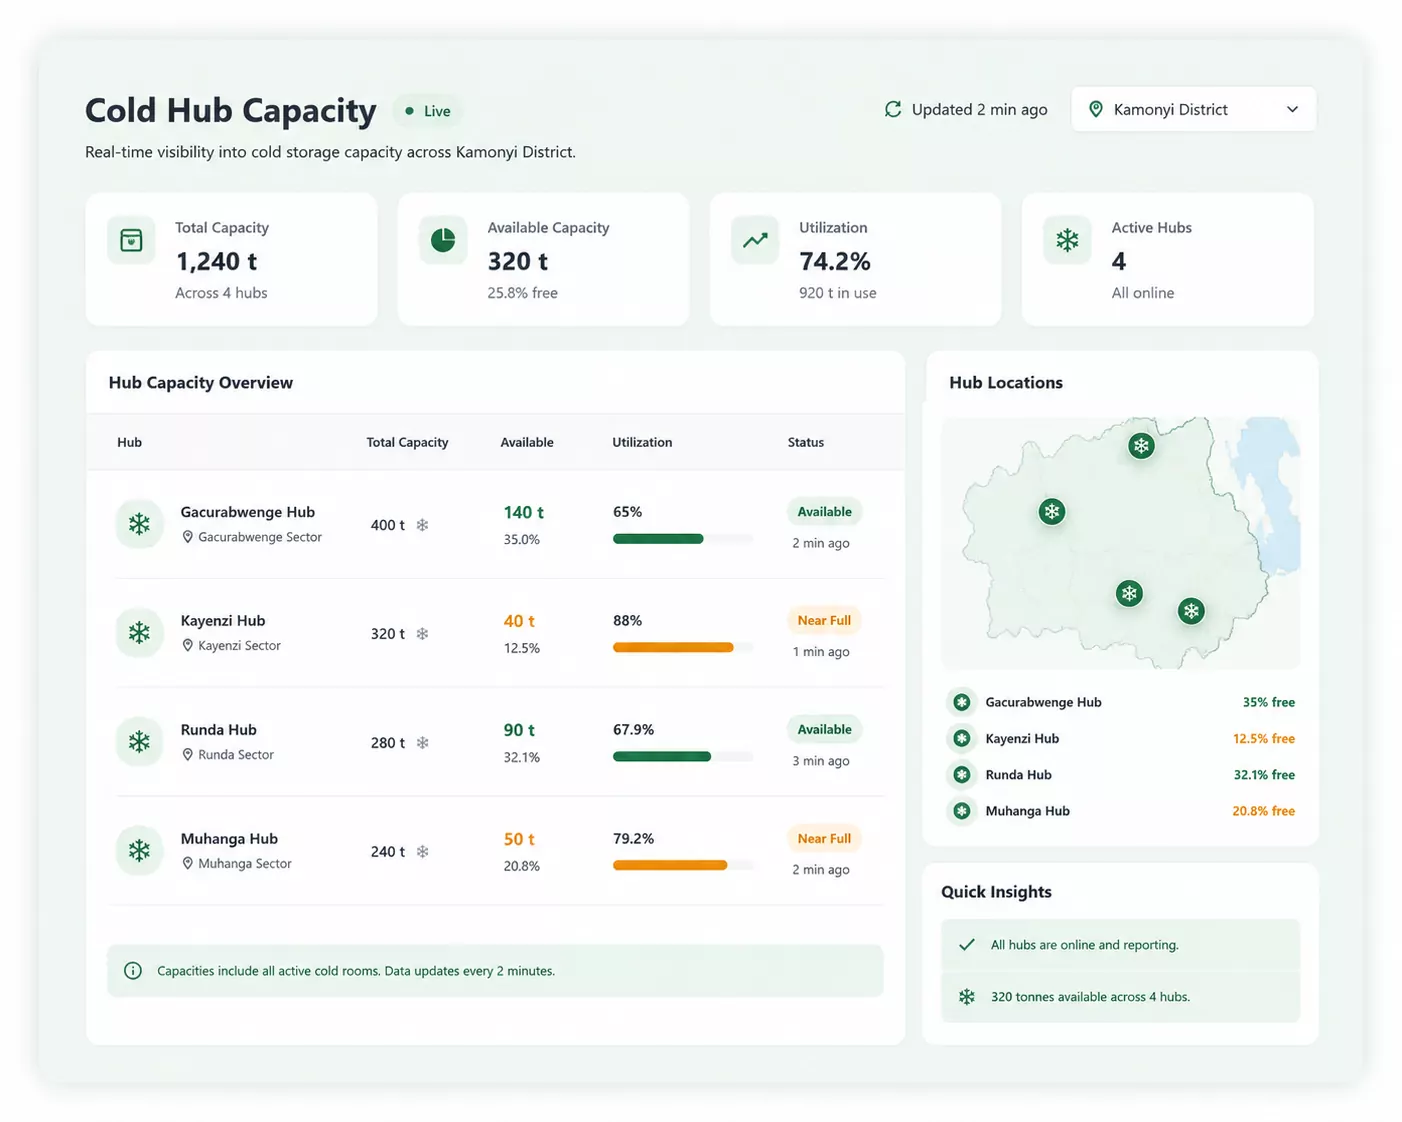Click the small snowflake next to 240 t
Image resolution: width=1402 pixels, height=1122 pixels.
(x=422, y=852)
